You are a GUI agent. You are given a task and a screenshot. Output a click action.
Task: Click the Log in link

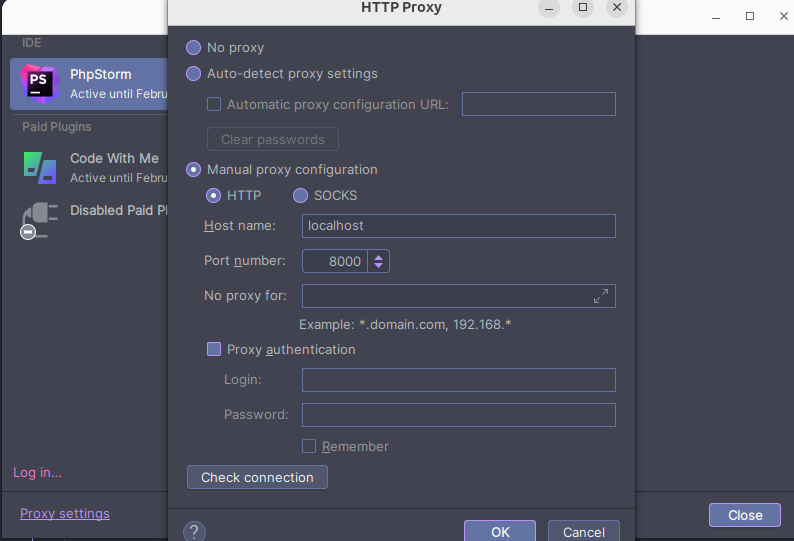[x=37, y=472]
